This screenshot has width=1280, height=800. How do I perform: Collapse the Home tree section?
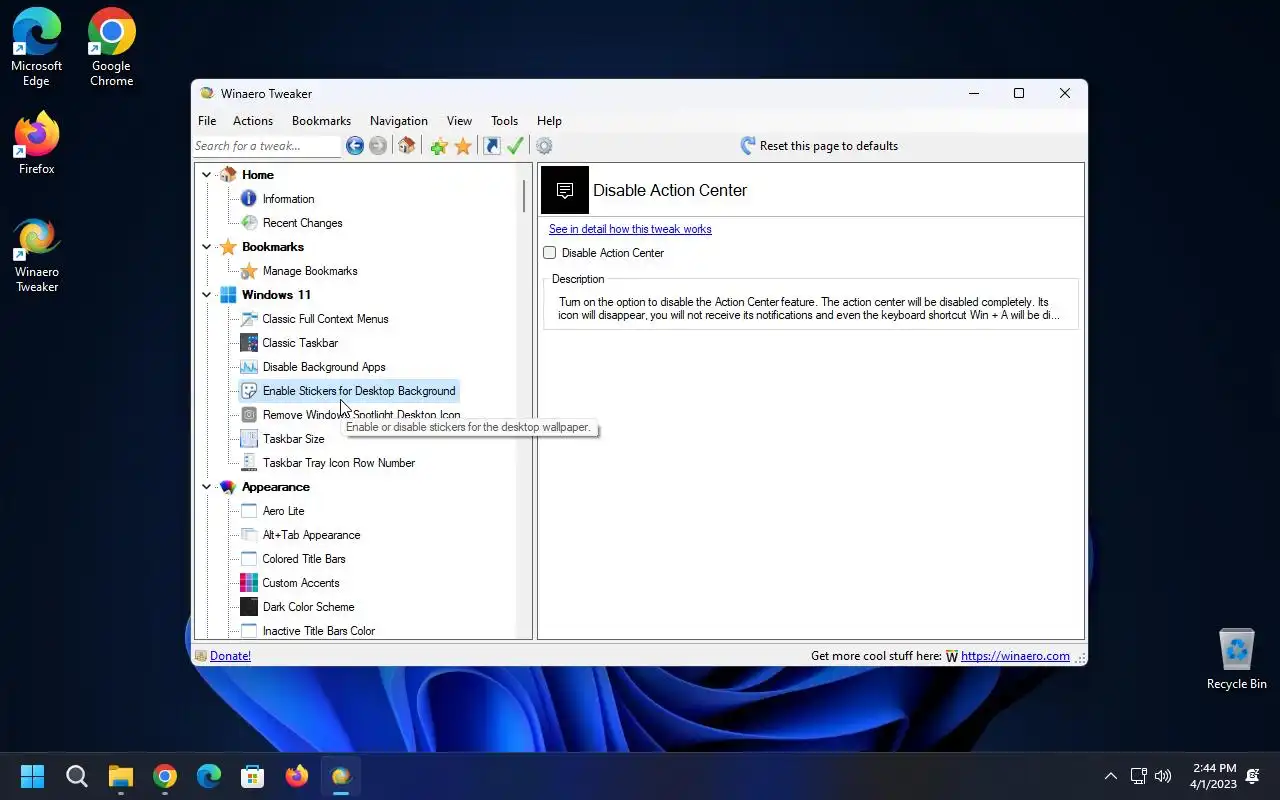207,175
